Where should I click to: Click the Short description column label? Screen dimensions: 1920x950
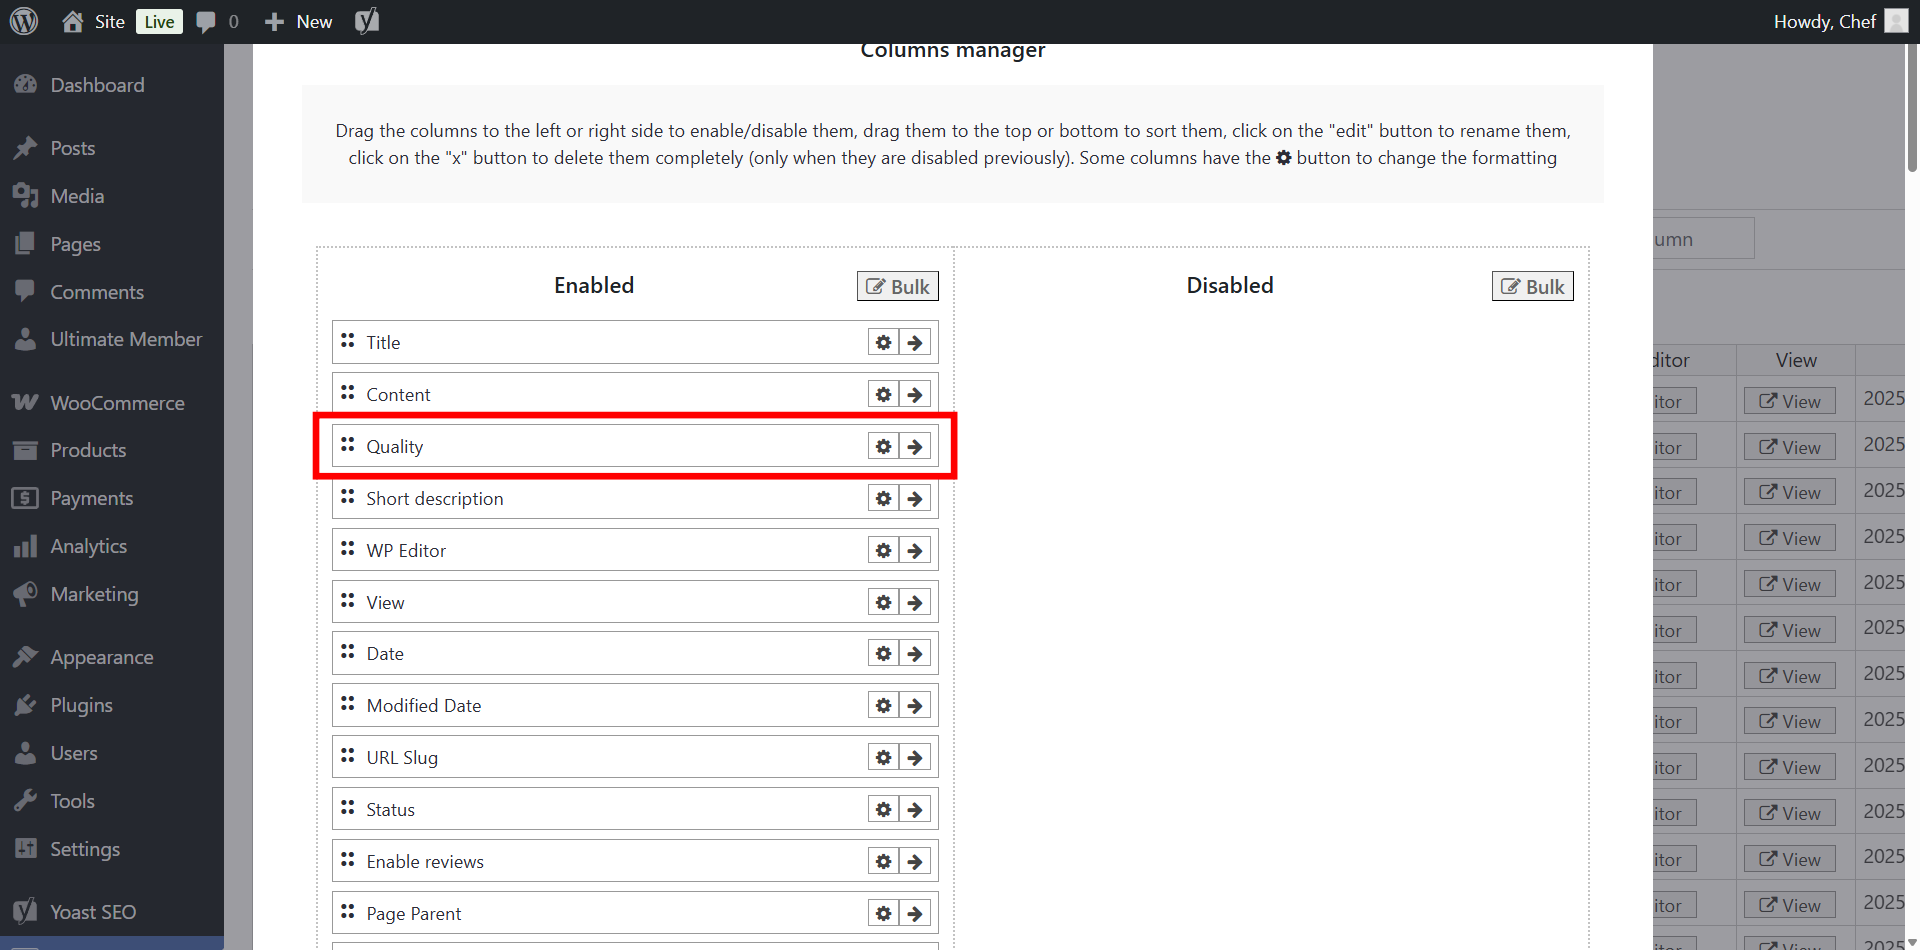coord(435,498)
